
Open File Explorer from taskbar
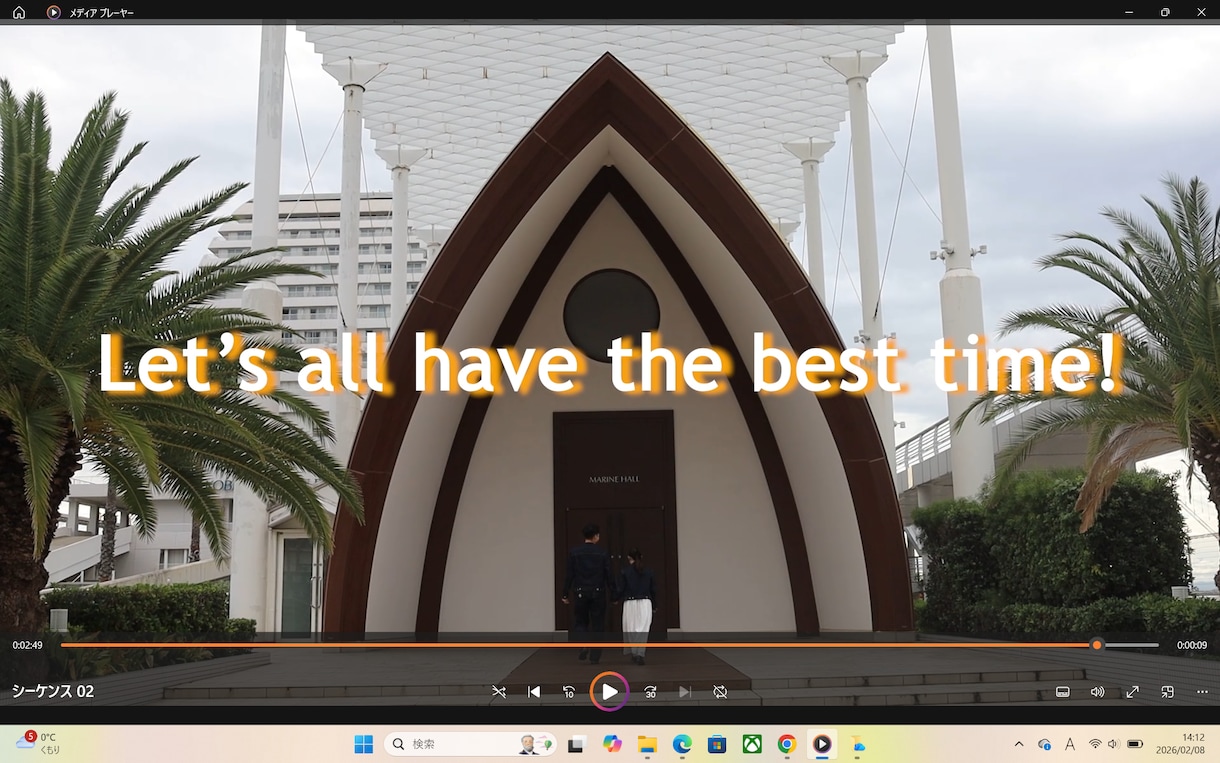pyautogui.click(x=647, y=744)
